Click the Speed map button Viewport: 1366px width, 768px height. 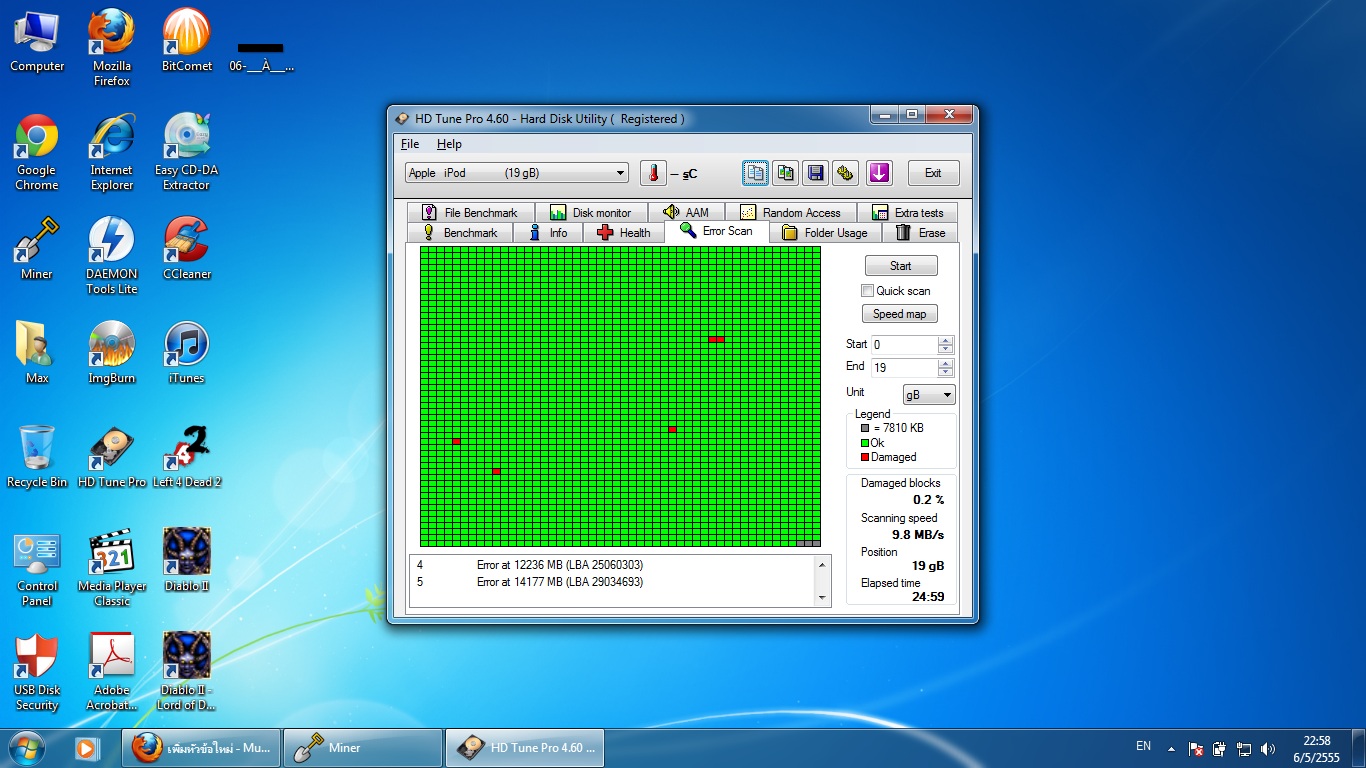pyautogui.click(x=900, y=314)
